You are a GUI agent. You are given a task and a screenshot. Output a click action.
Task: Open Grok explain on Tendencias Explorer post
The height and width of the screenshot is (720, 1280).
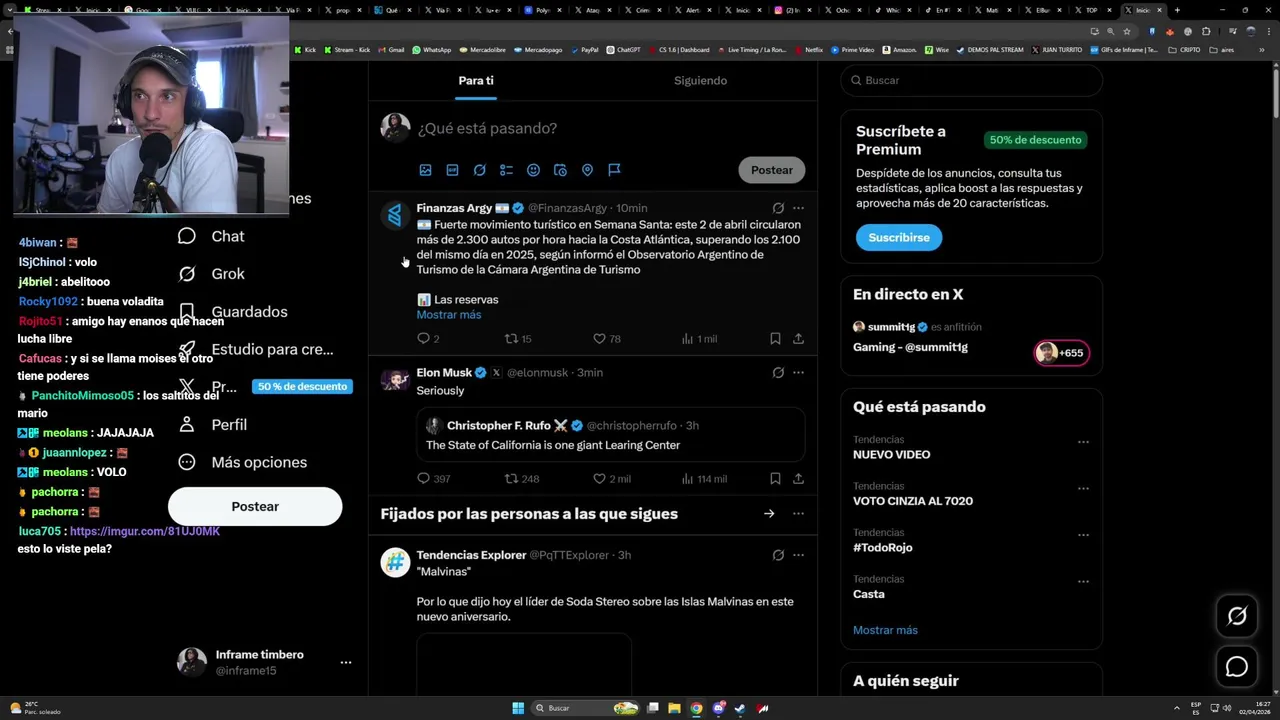pos(778,555)
